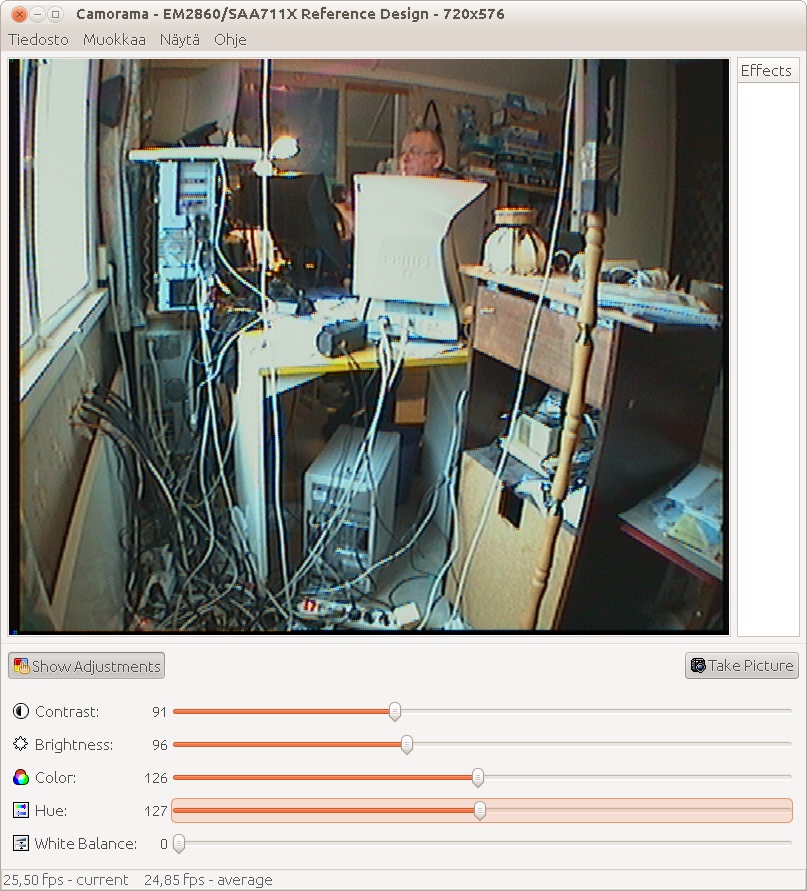Click the Contrast value 91
This screenshot has width=807, height=891.
[x=160, y=712]
